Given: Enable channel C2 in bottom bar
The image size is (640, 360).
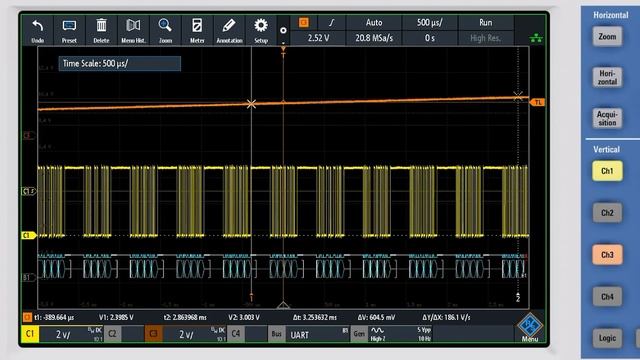Looking at the screenshot, I should pos(112,334).
